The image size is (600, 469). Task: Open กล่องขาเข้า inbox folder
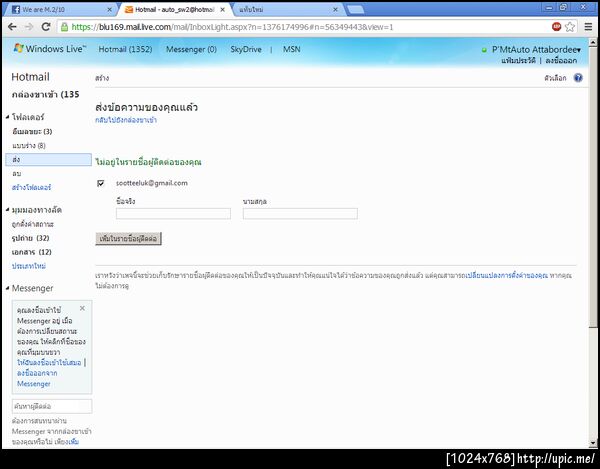point(46,94)
